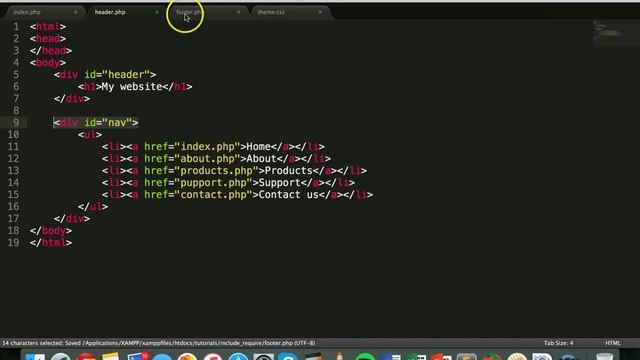Image resolution: width=640 pixels, height=360 pixels.
Task: Open the Trash in the Dock
Action: click(604, 356)
